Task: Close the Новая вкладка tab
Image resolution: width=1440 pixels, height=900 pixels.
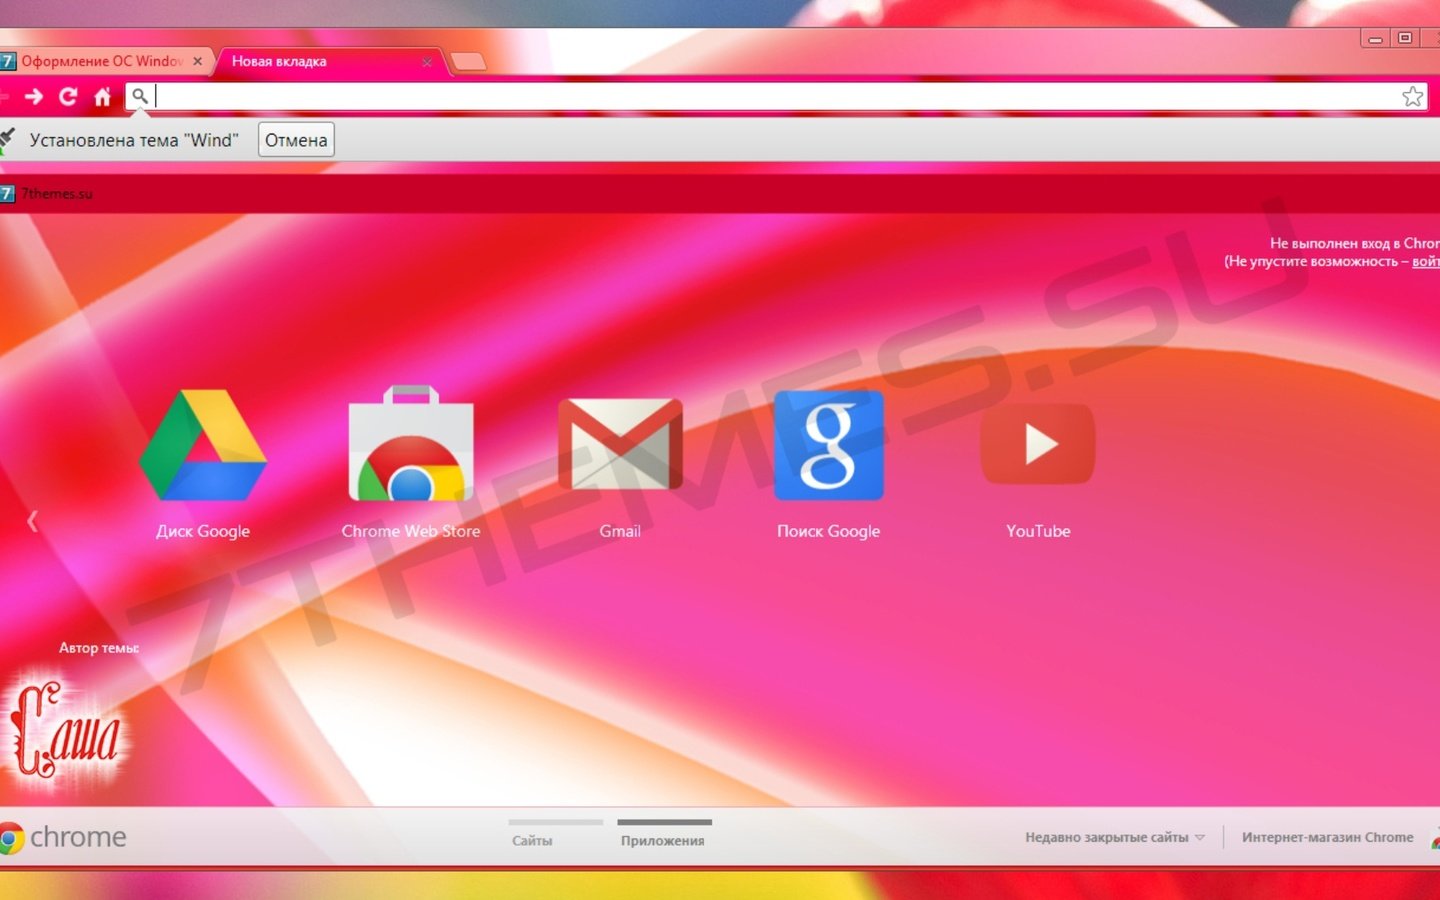Action: pyautogui.click(x=427, y=62)
